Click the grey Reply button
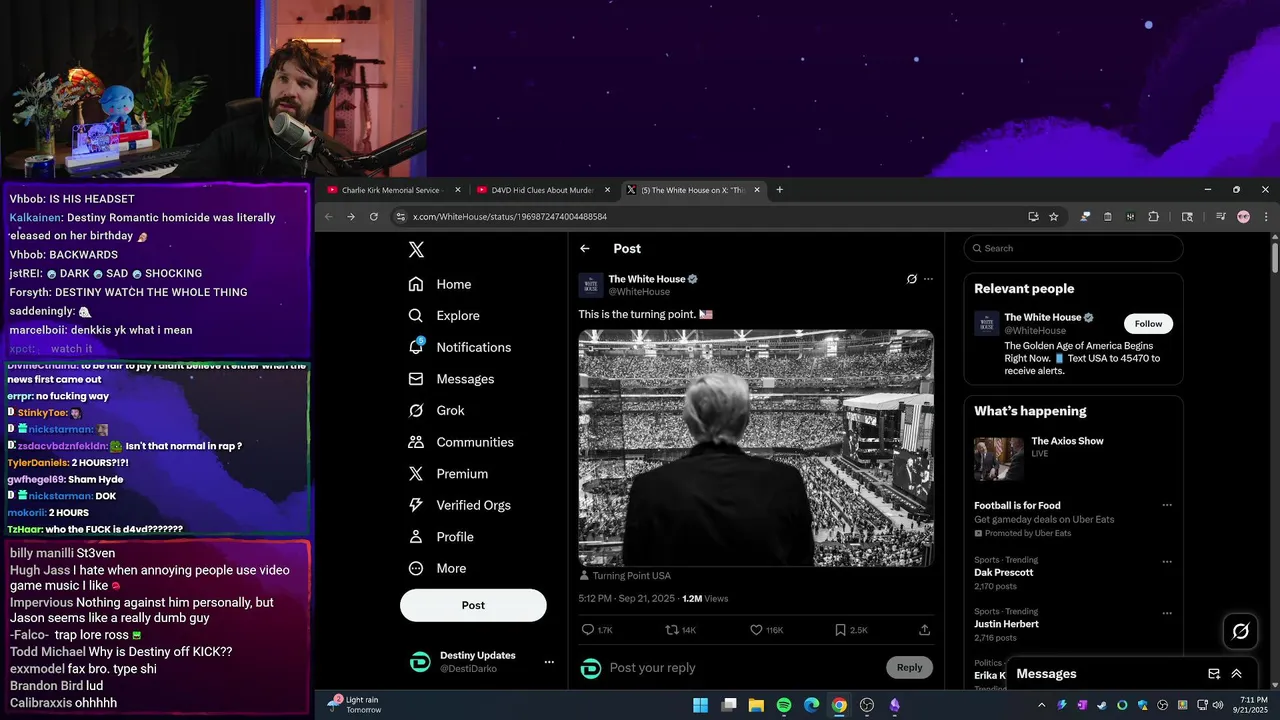 [909, 667]
